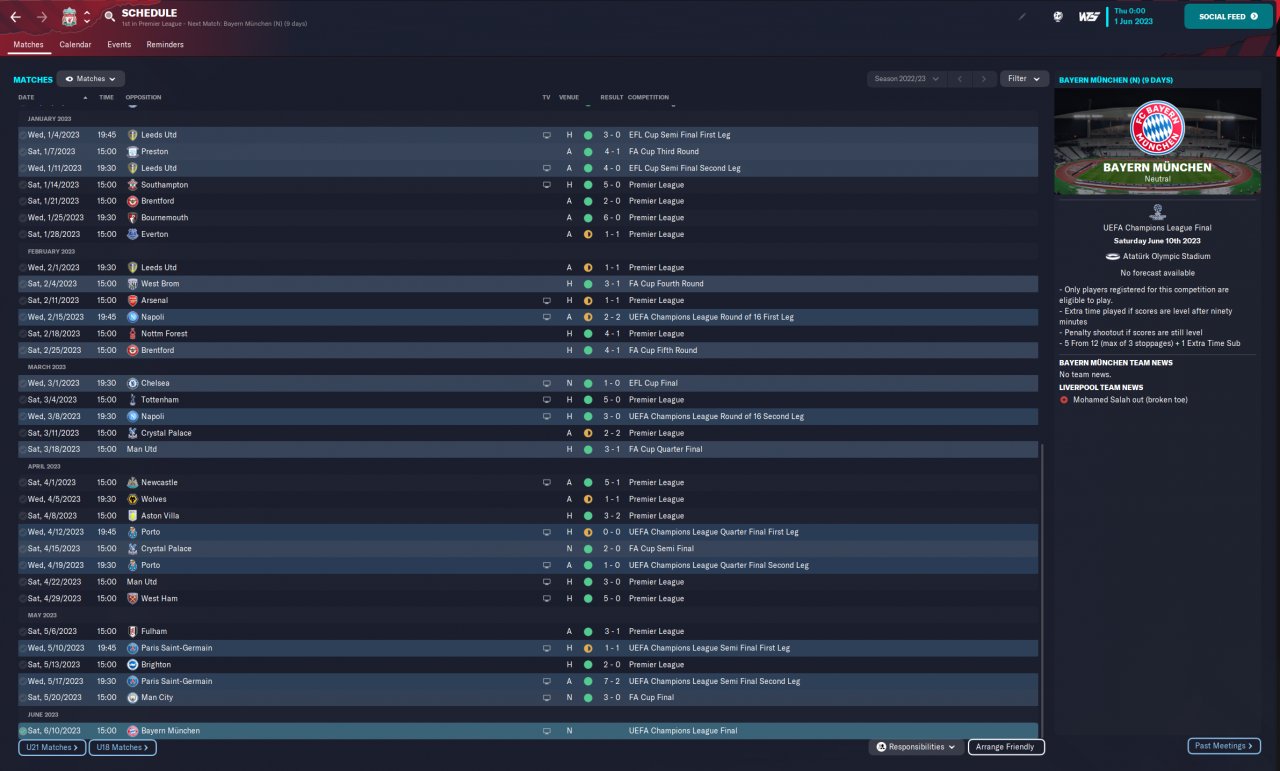The image size is (1280, 771).
Task: Switch to the Events tab
Action: pyautogui.click(x=119, y=45)
